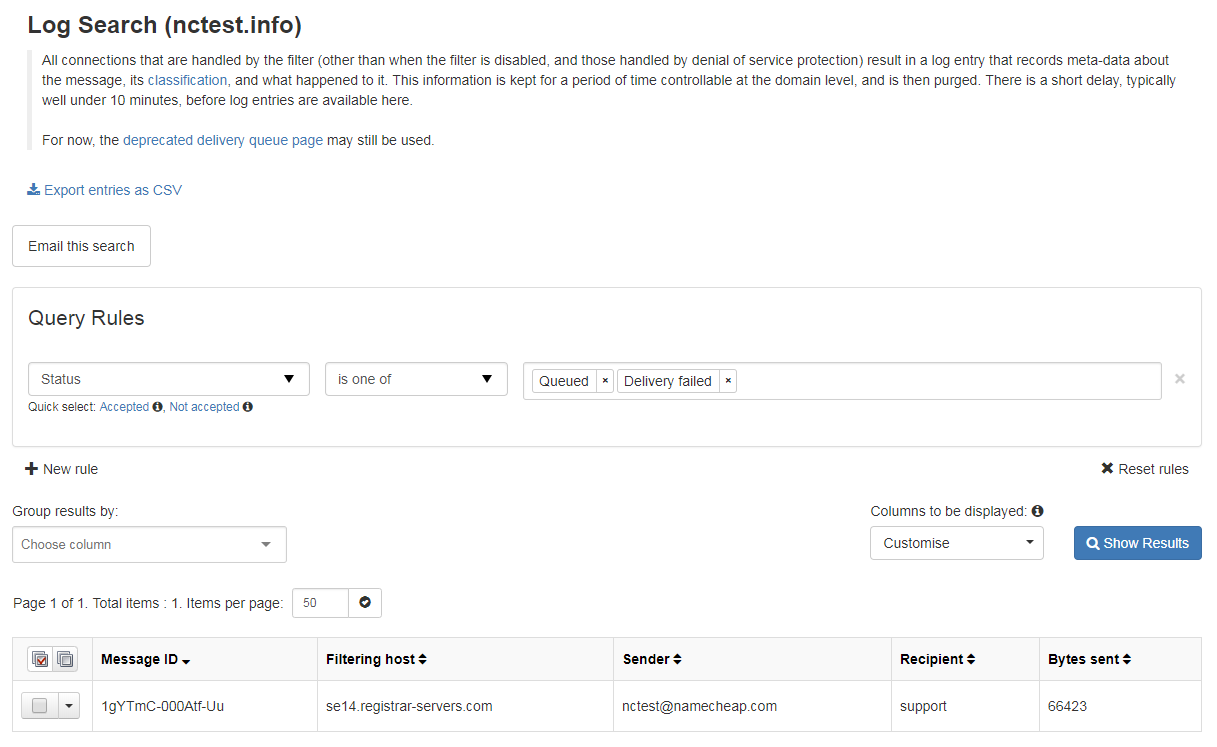This screenshot has width=1217, height=747.
Task: Click Reset rules
Action: [1145, 469]
